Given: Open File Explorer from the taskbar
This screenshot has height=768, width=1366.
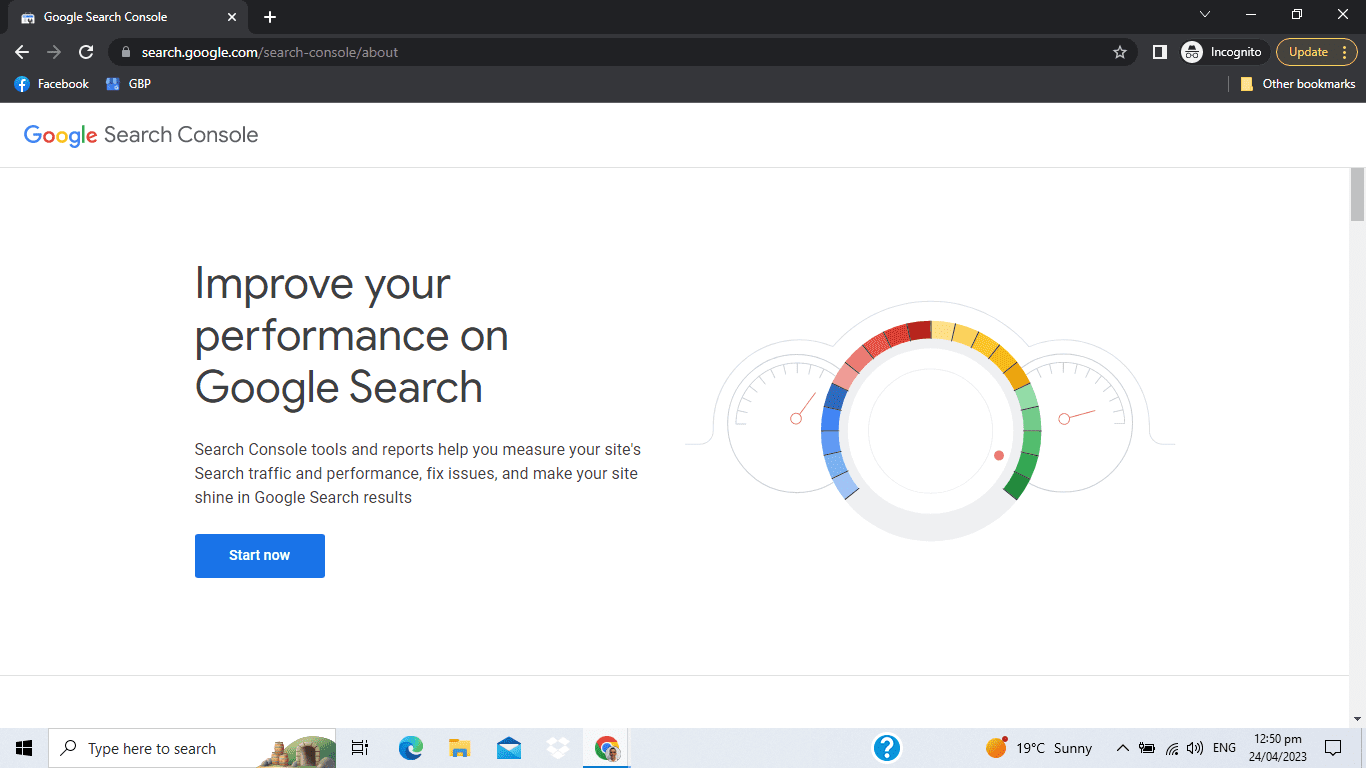Looking at the screenshot, I should click(459, 748).
